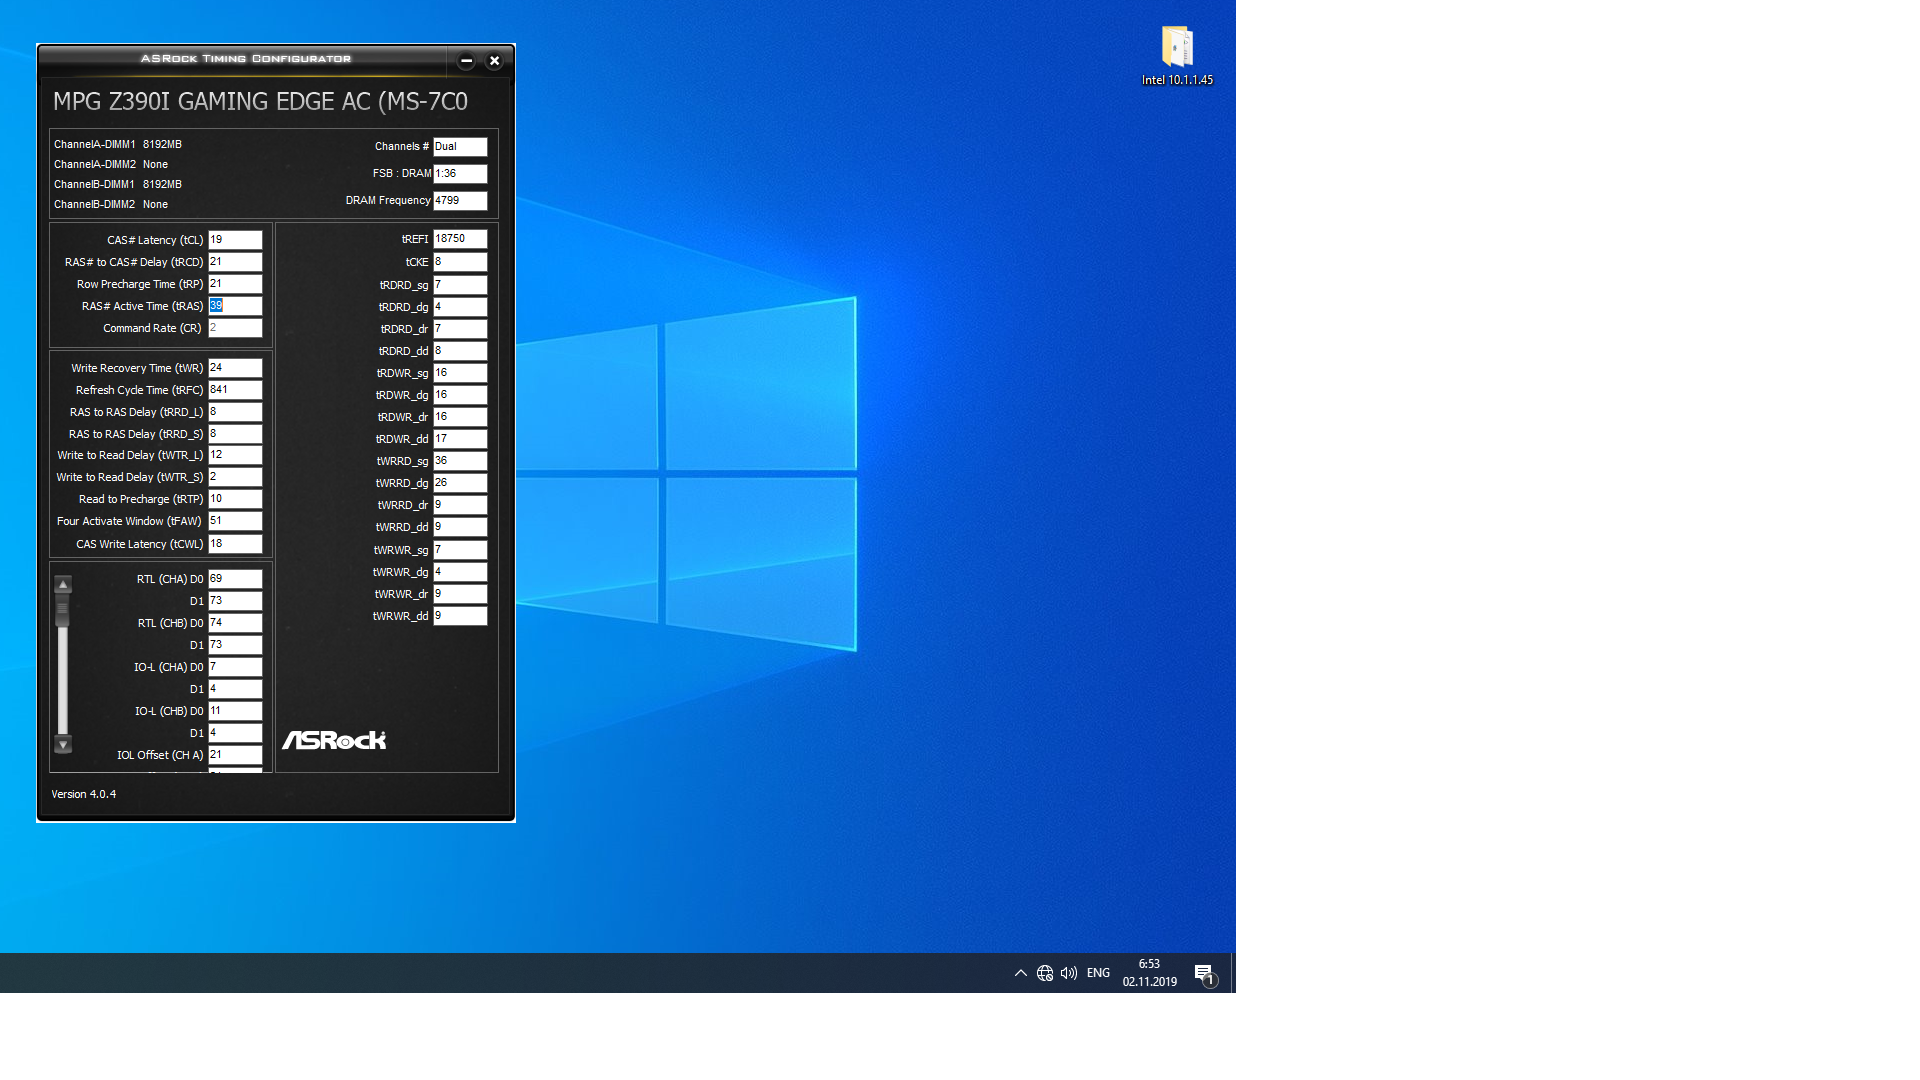Click the volume speaker icon
Image resolution: width=1920 pixels, height=1080 pixels.
tap(1069, 973)
